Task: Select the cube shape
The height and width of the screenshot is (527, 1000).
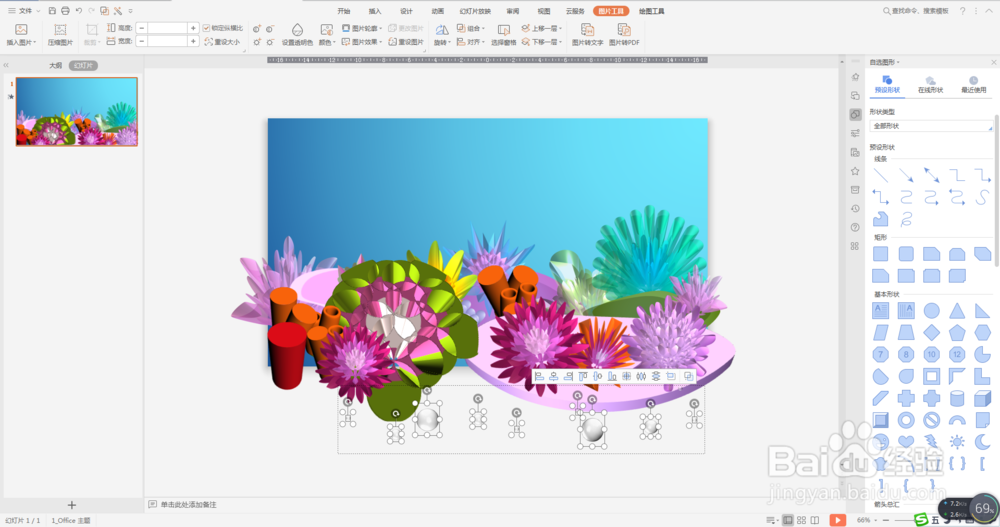Action: point(982,398)
